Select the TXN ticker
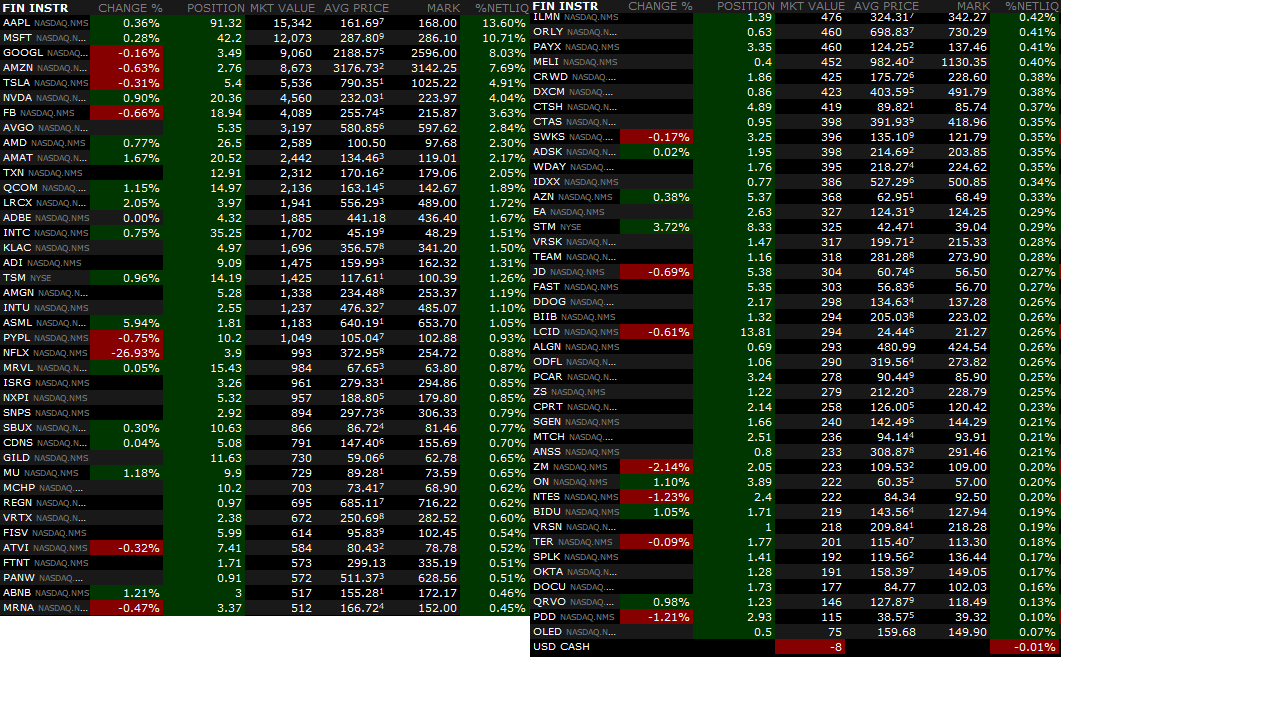 pyautogui.click(x=13, y=172)
